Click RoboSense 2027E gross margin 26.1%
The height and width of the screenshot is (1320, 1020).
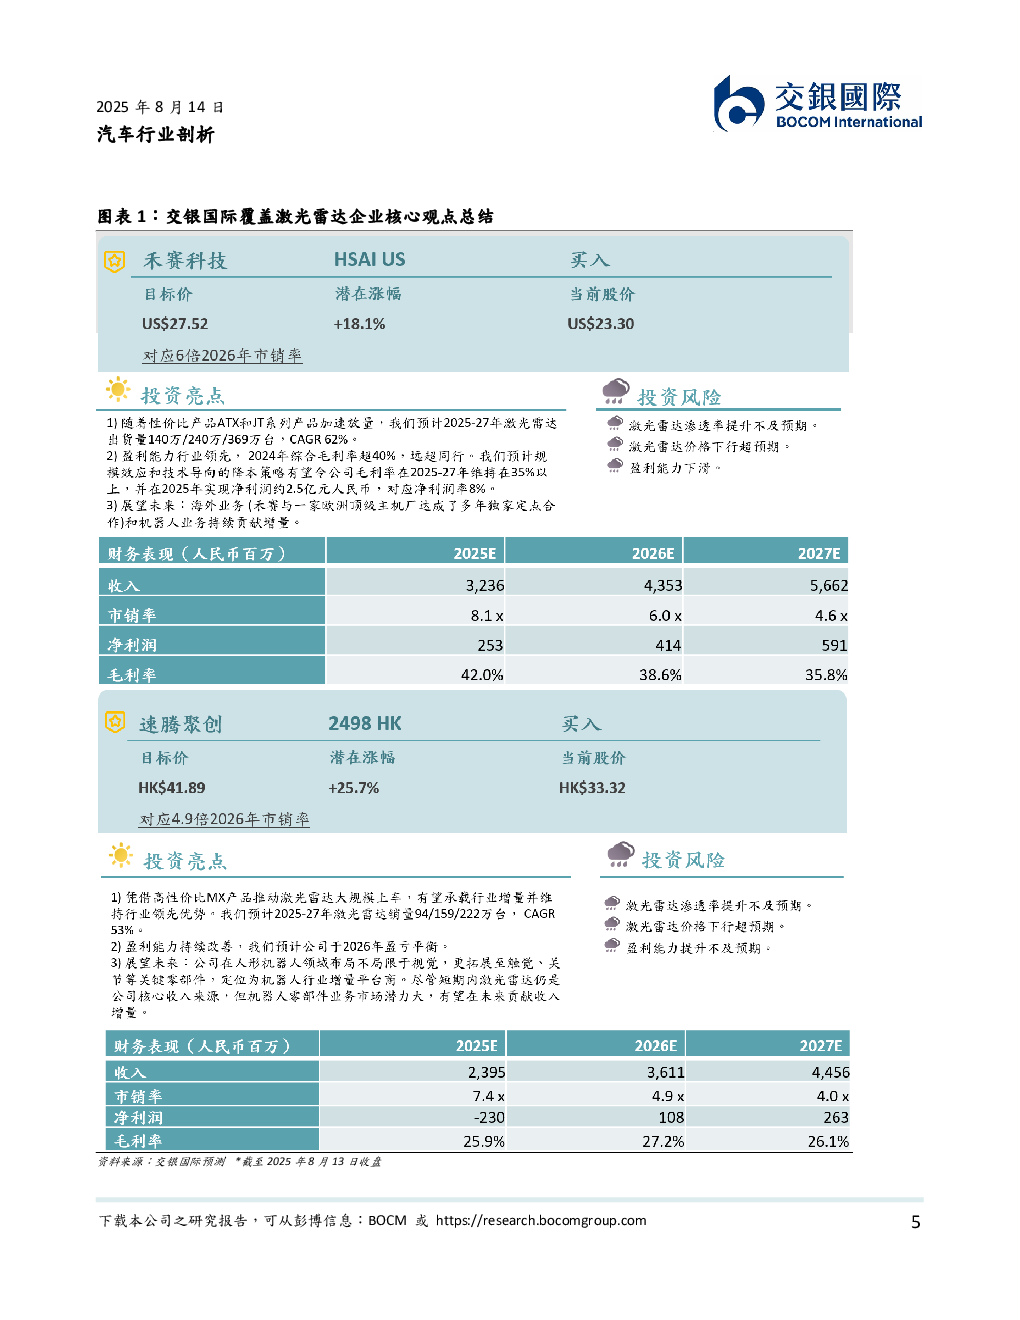coord(828,1142)
